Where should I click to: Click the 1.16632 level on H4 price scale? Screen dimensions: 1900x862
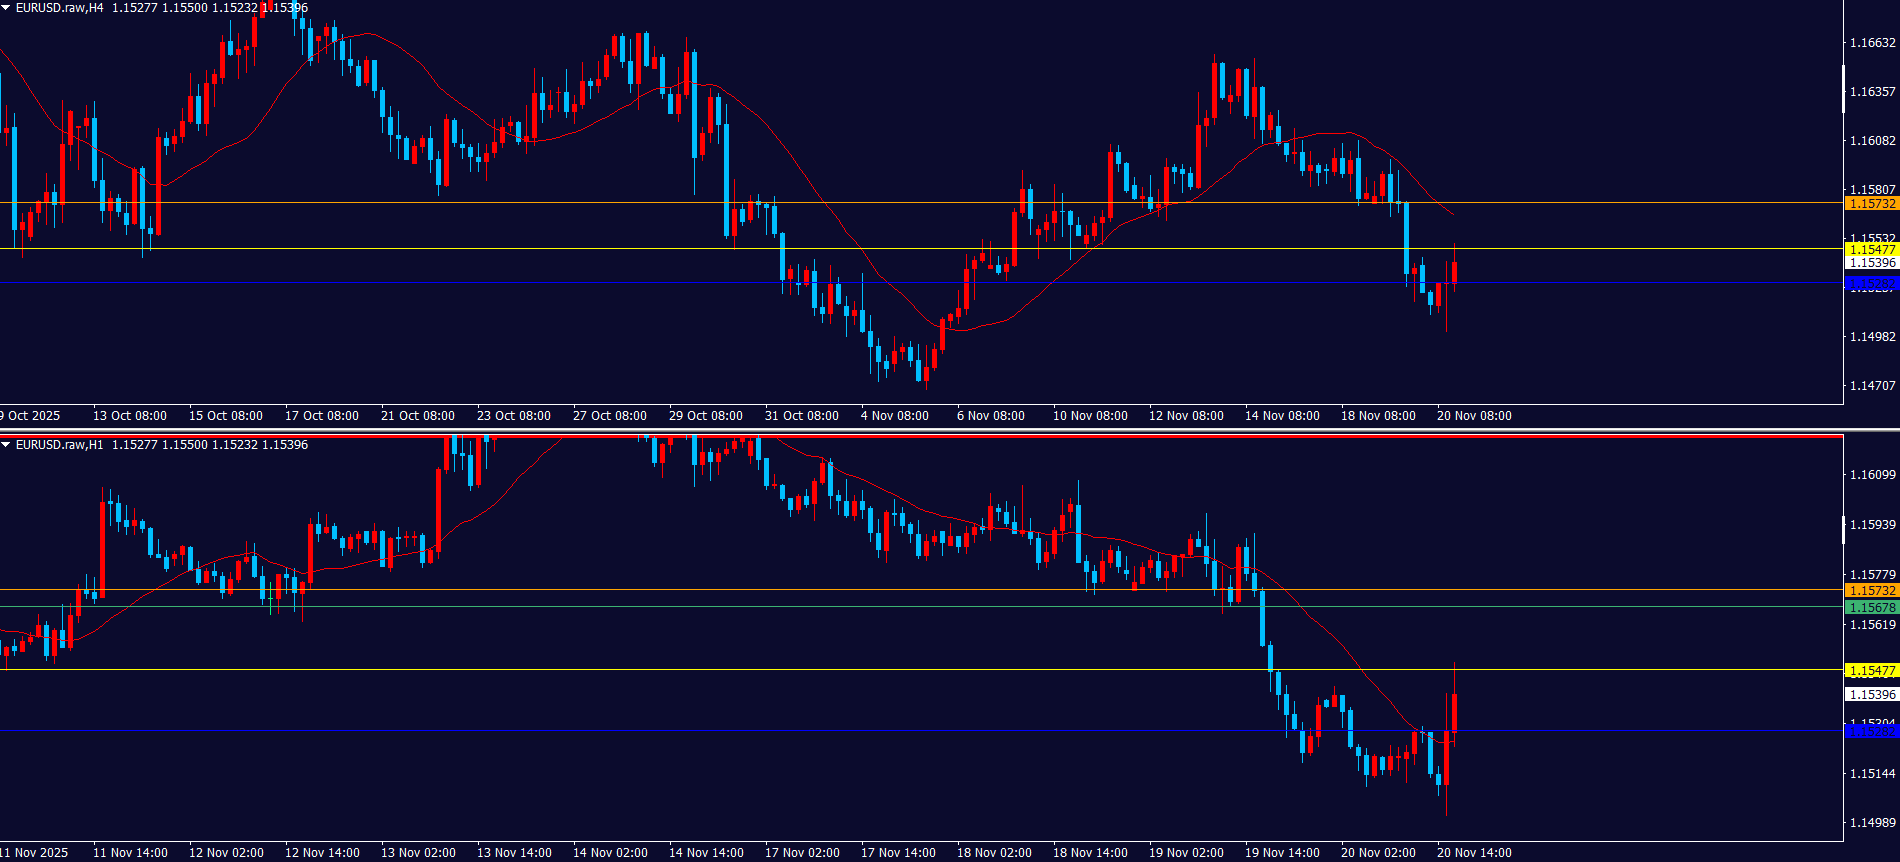(1872, 43)
